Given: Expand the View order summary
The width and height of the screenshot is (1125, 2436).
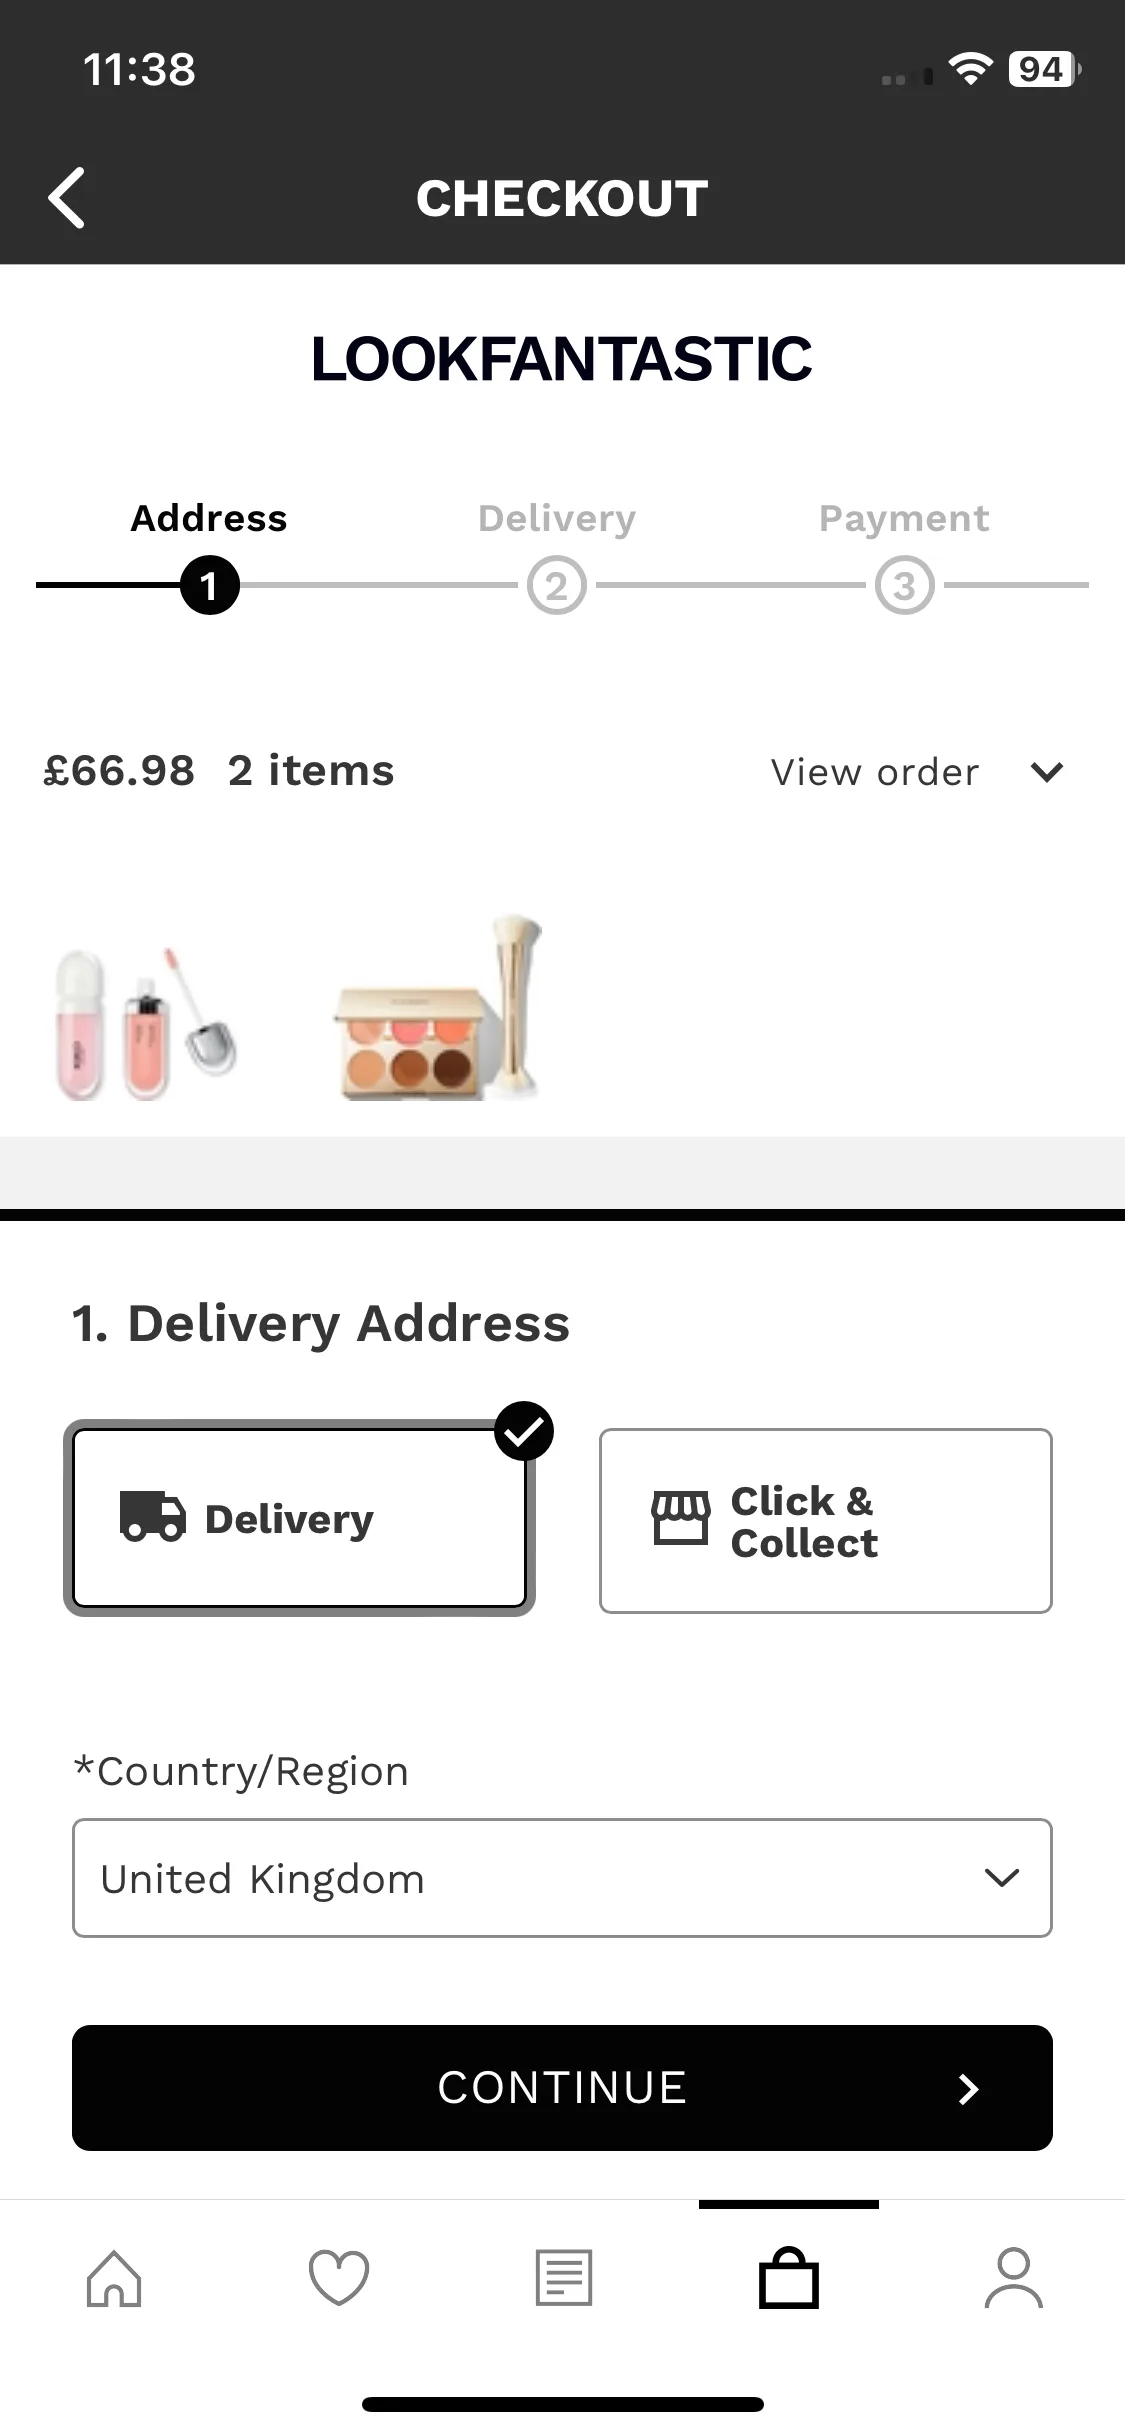Looking at the screenshot, I should click(875, 772).
